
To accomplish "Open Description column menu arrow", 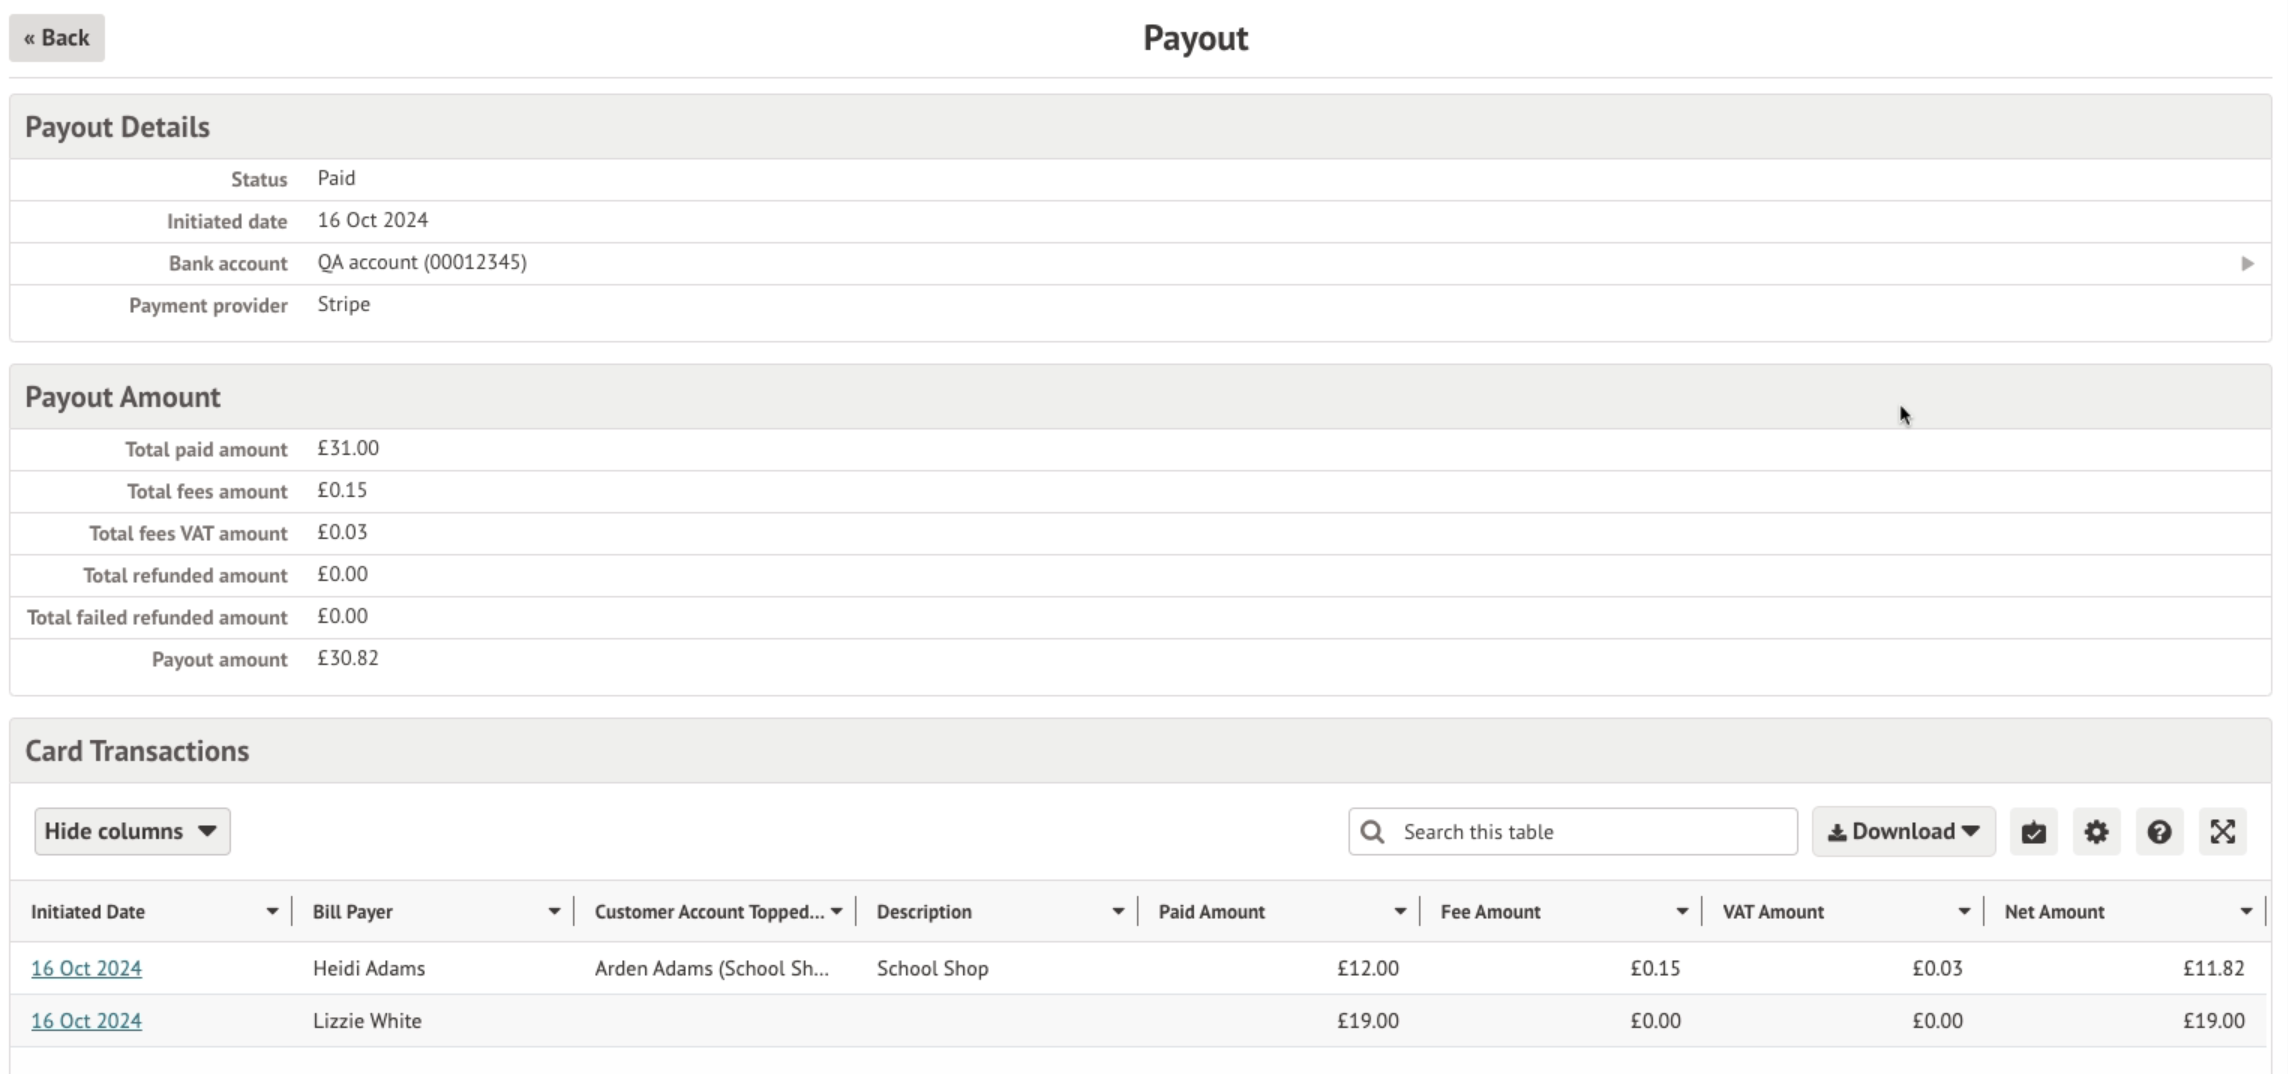I will 1117,912.
